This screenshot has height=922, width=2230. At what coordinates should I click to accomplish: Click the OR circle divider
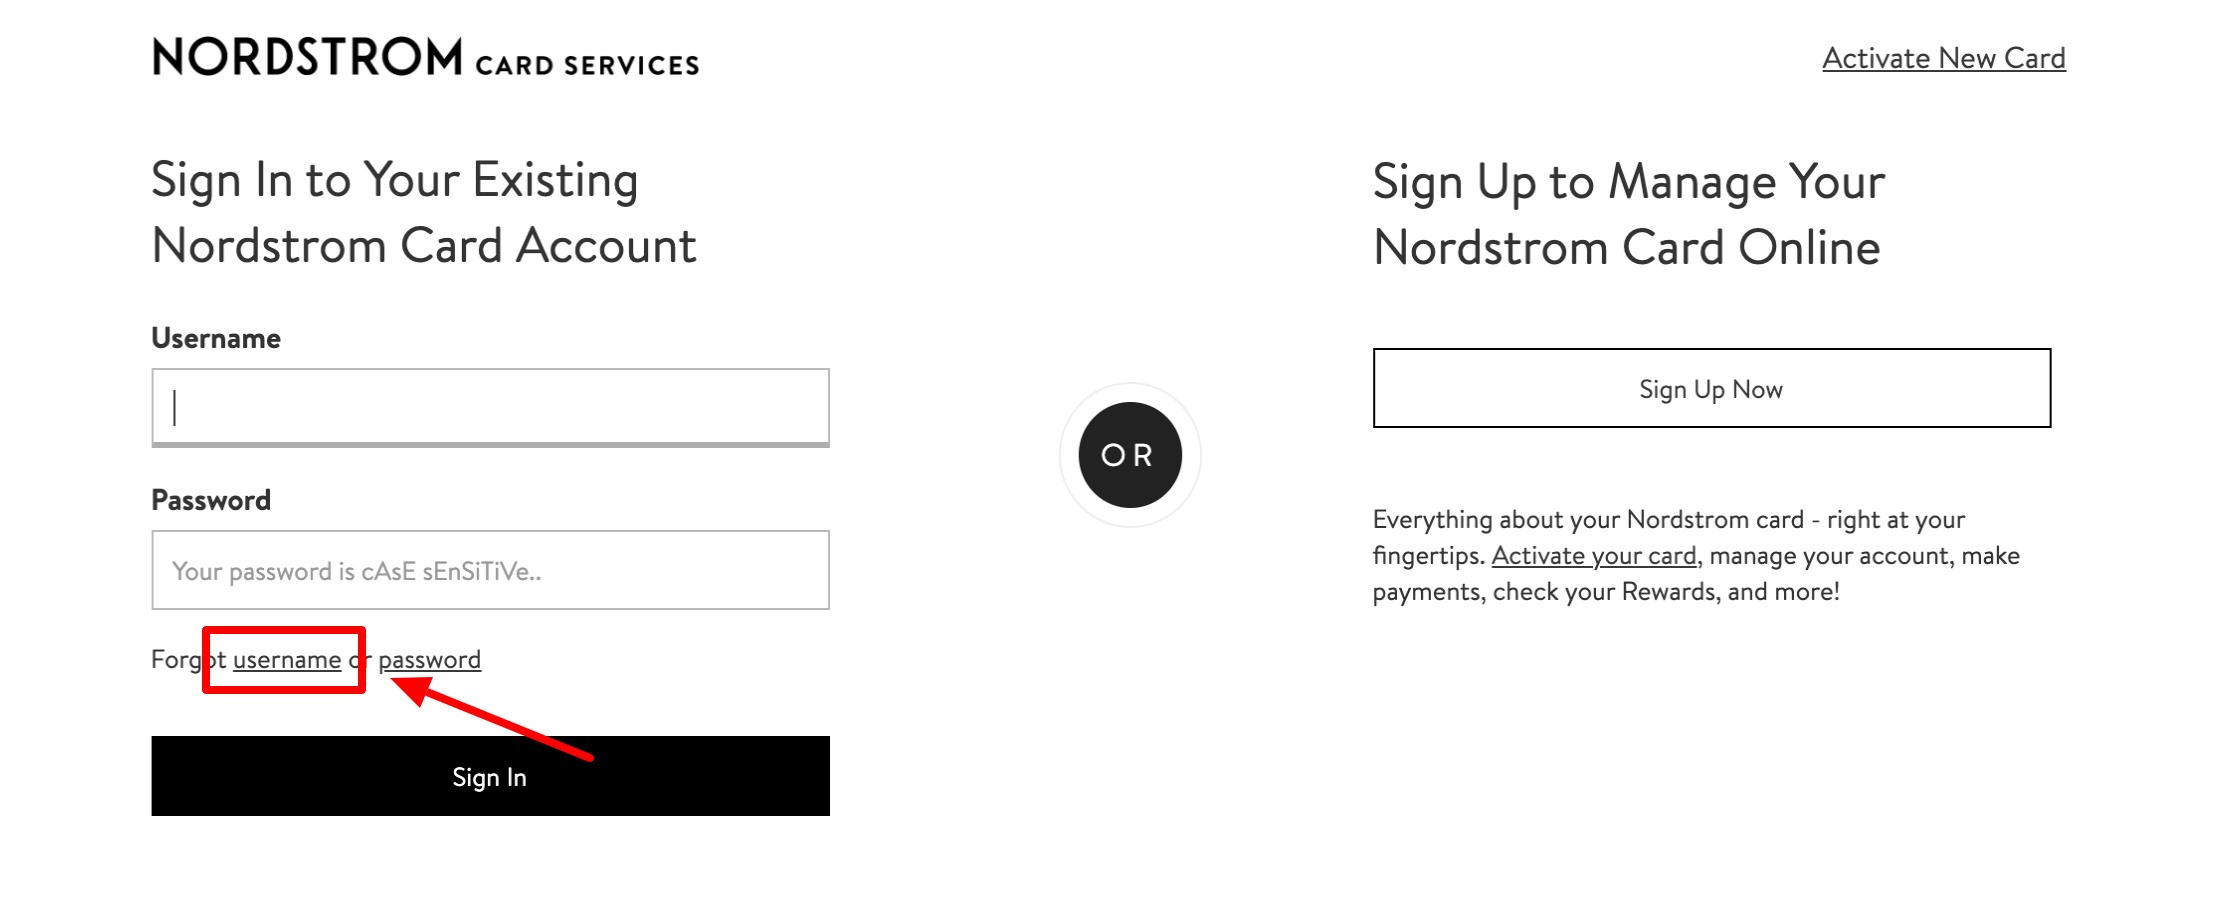click(1130, 455)
